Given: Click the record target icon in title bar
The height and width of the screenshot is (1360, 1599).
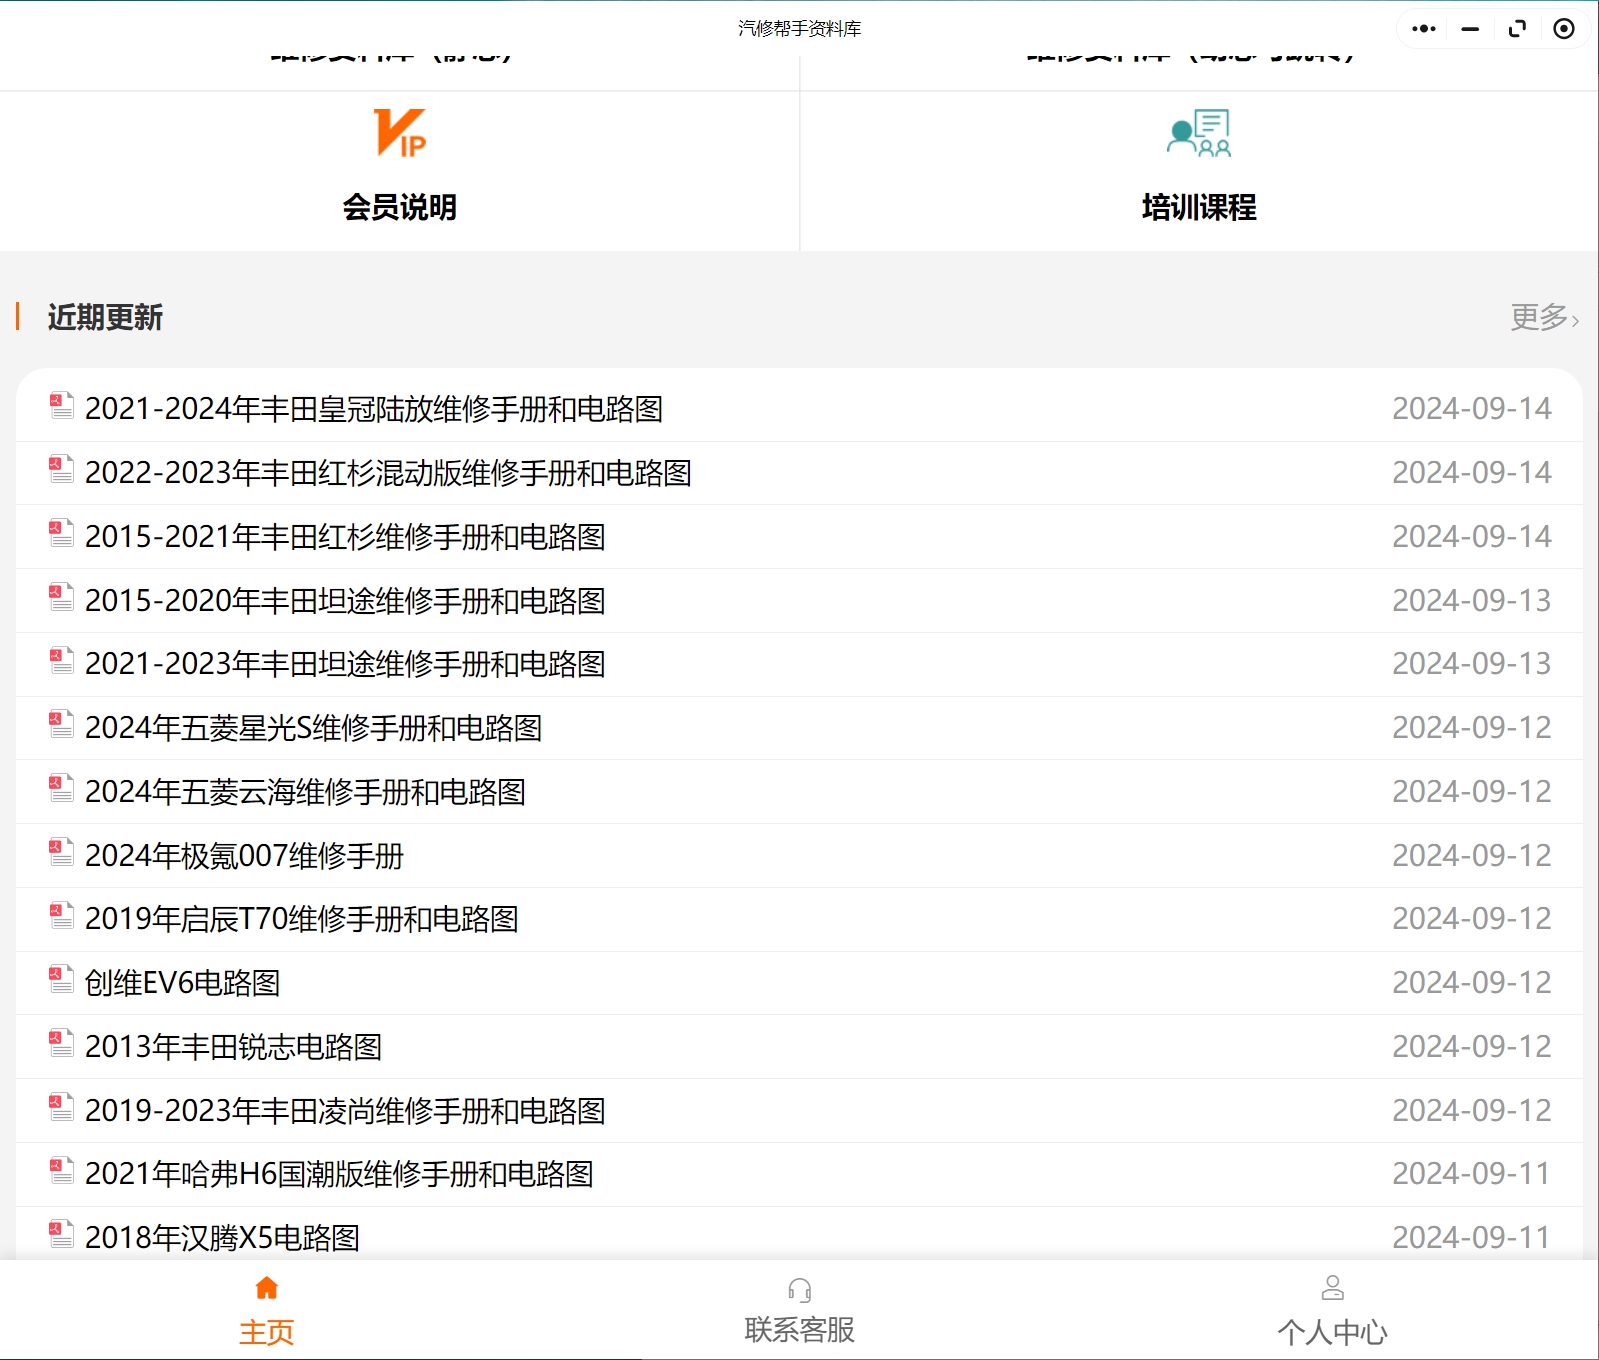Looking at the screenshot, I should tap(1564, 29).
